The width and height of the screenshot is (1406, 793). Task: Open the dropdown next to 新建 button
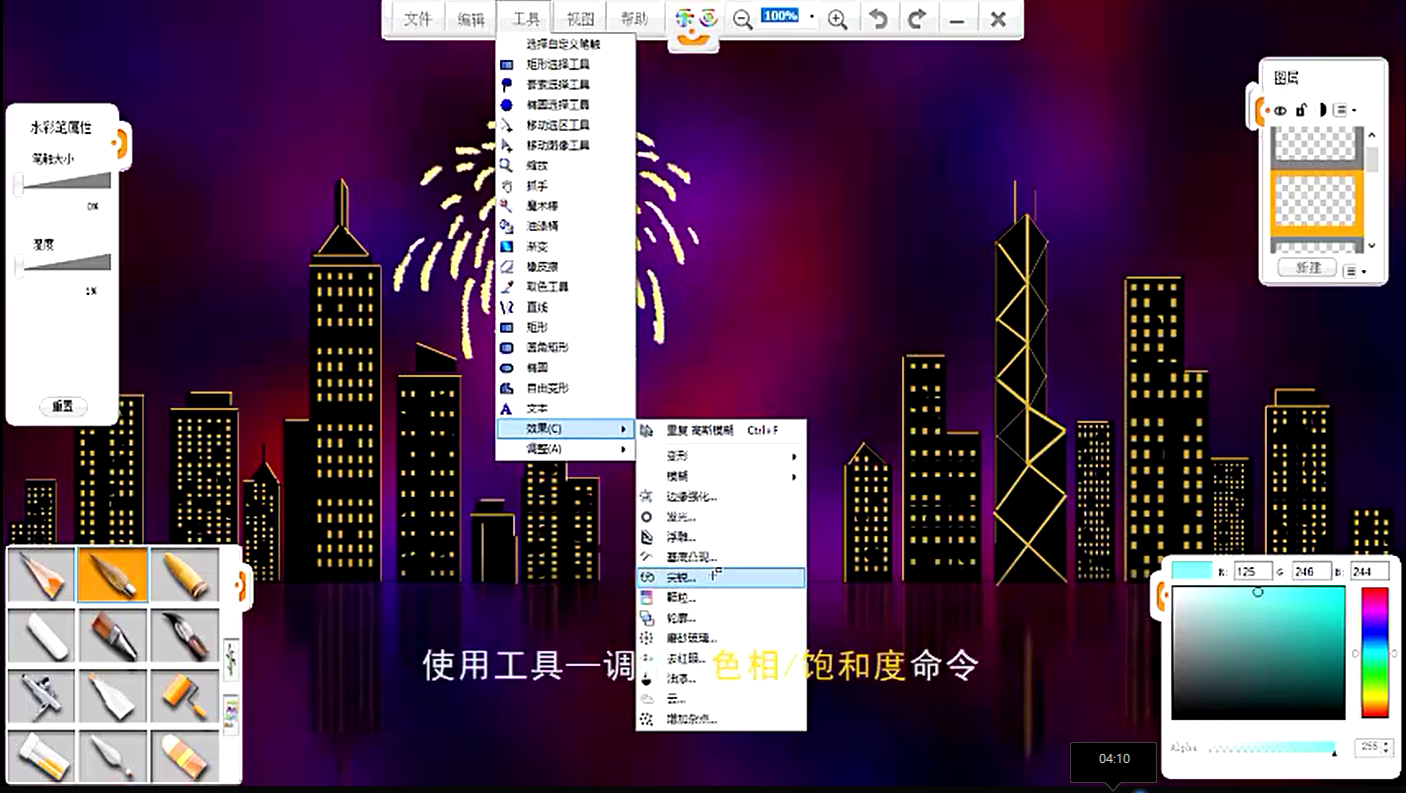[1355, 270]
